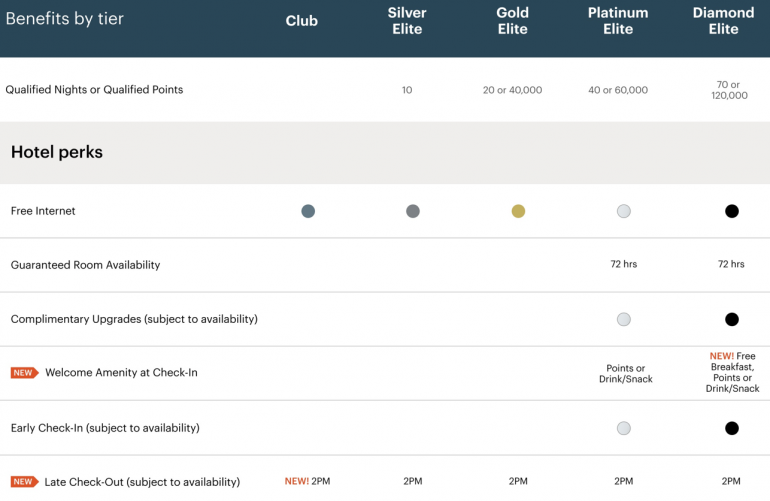Image resolution: width=770 pixels, height=501 pixels.
Task: Click the Silver Elite Free Internet dot
Action: point(413,211)
